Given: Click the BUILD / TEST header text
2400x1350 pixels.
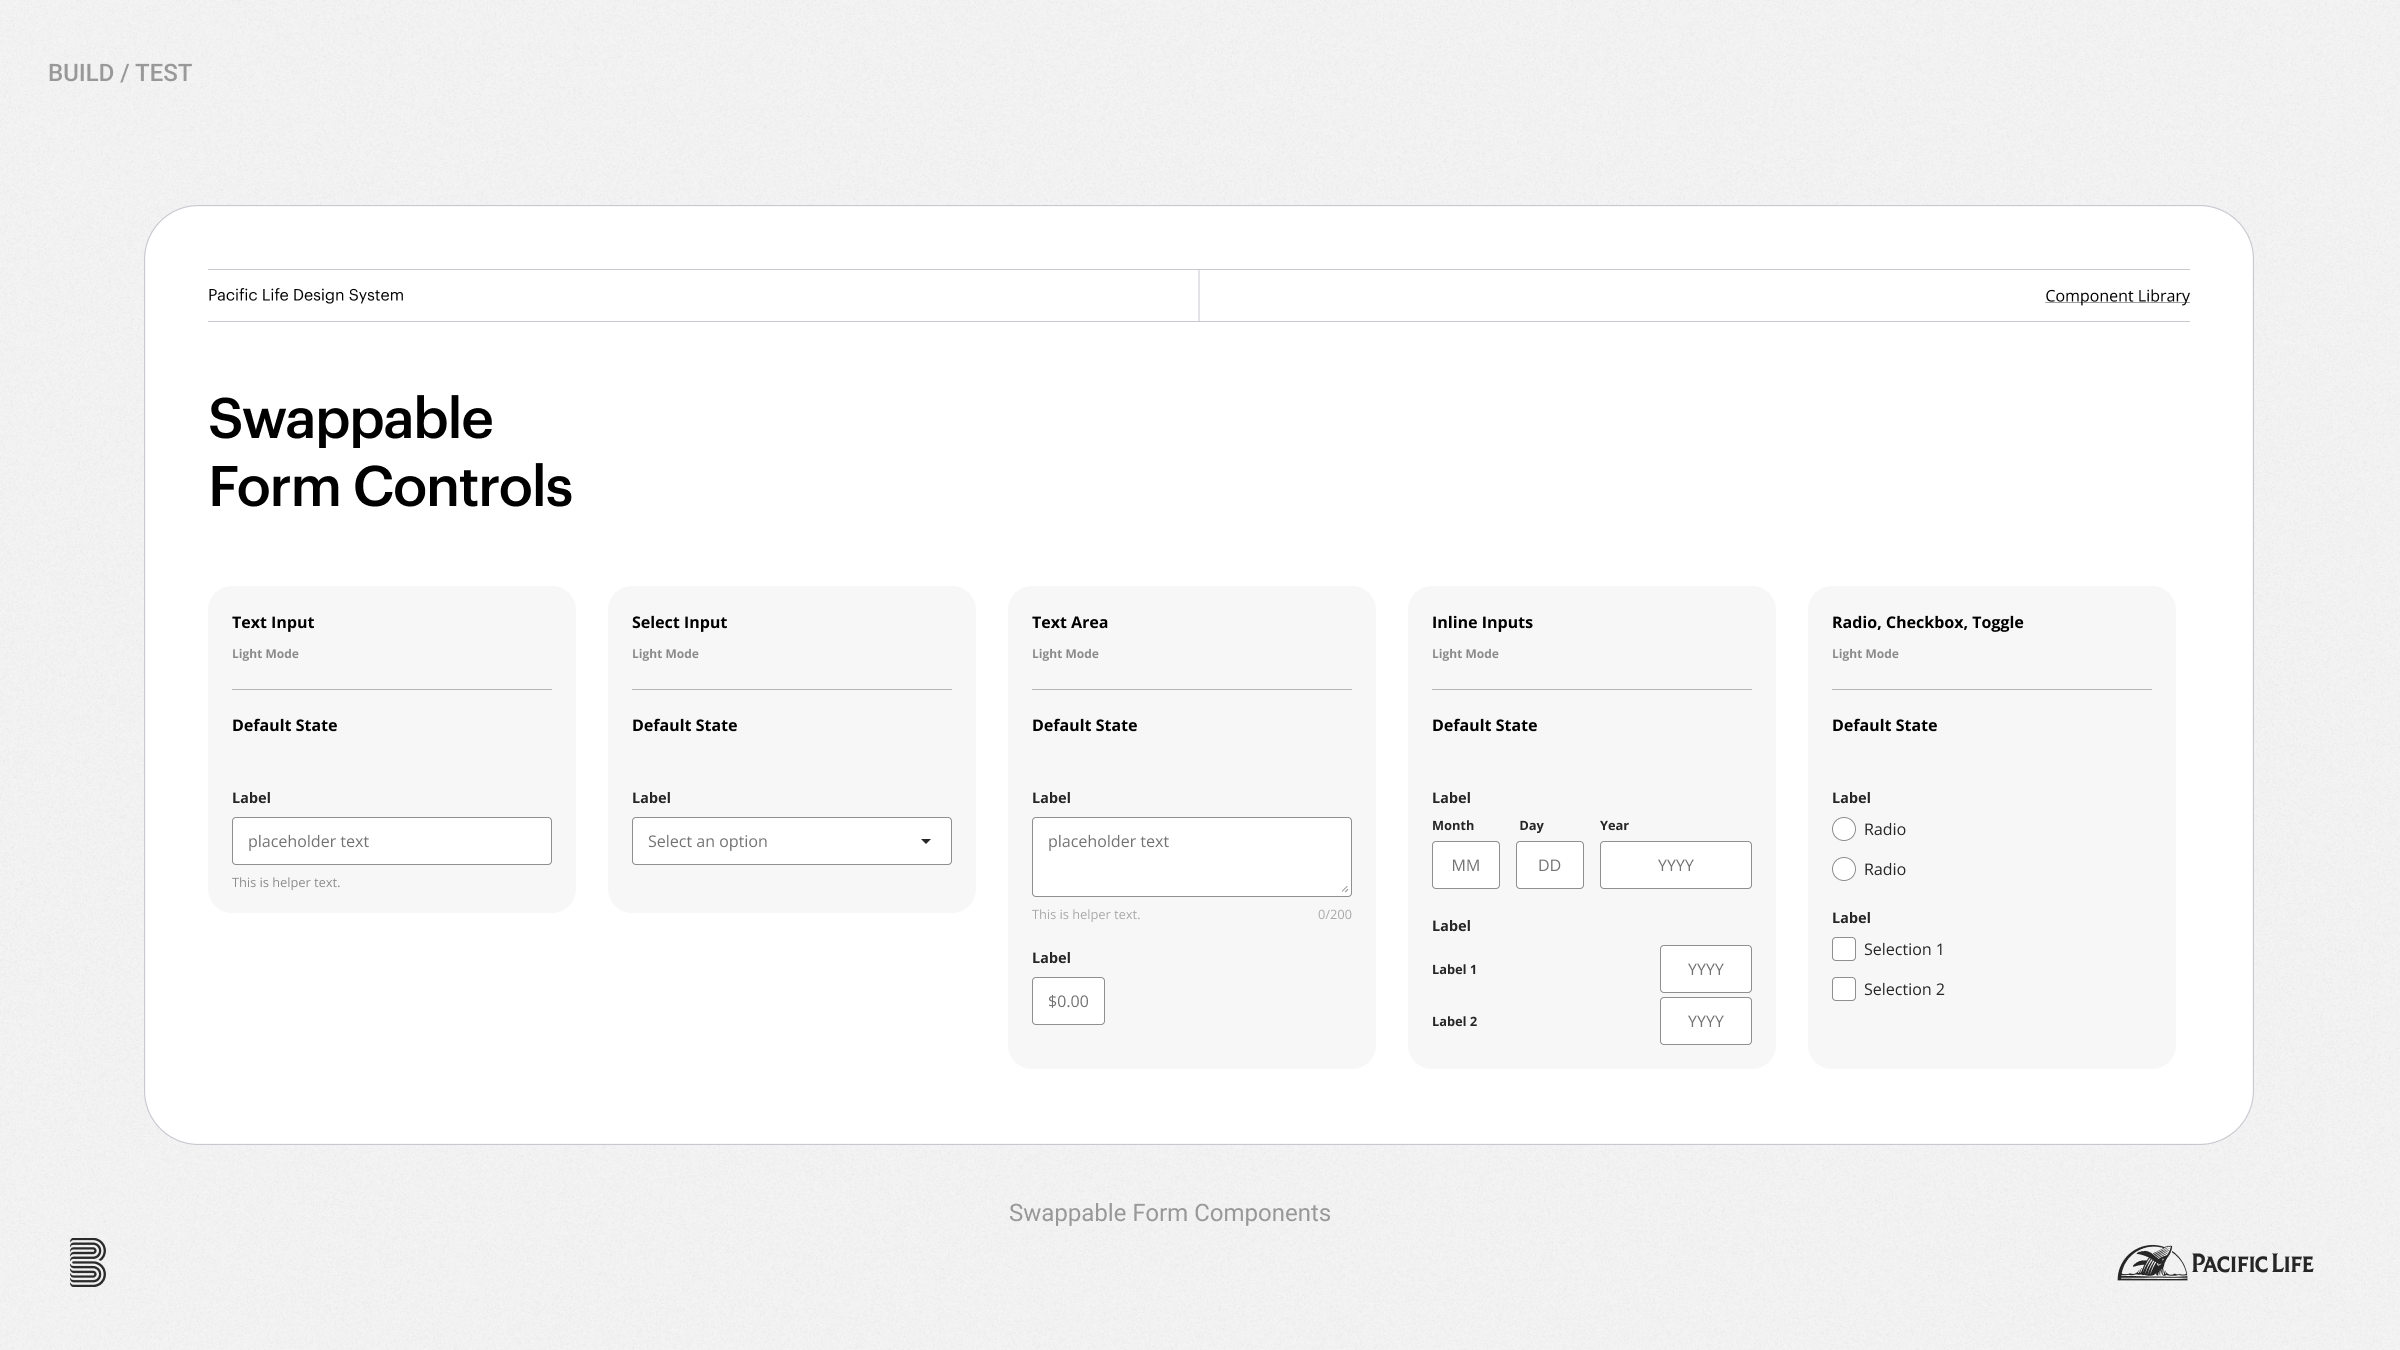Looking at the screenshot, I should 120,73.
